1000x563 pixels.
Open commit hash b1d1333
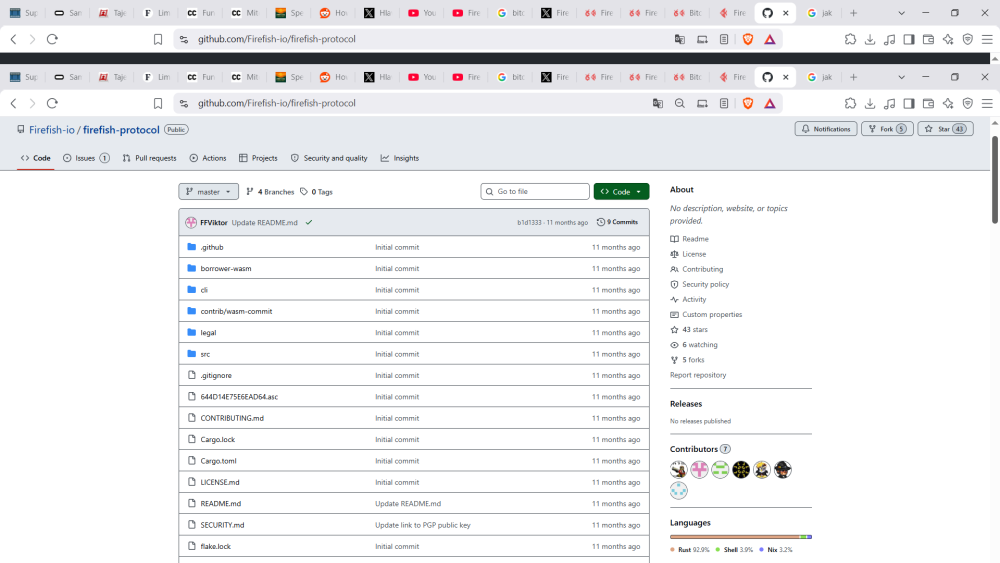[529, 223]
